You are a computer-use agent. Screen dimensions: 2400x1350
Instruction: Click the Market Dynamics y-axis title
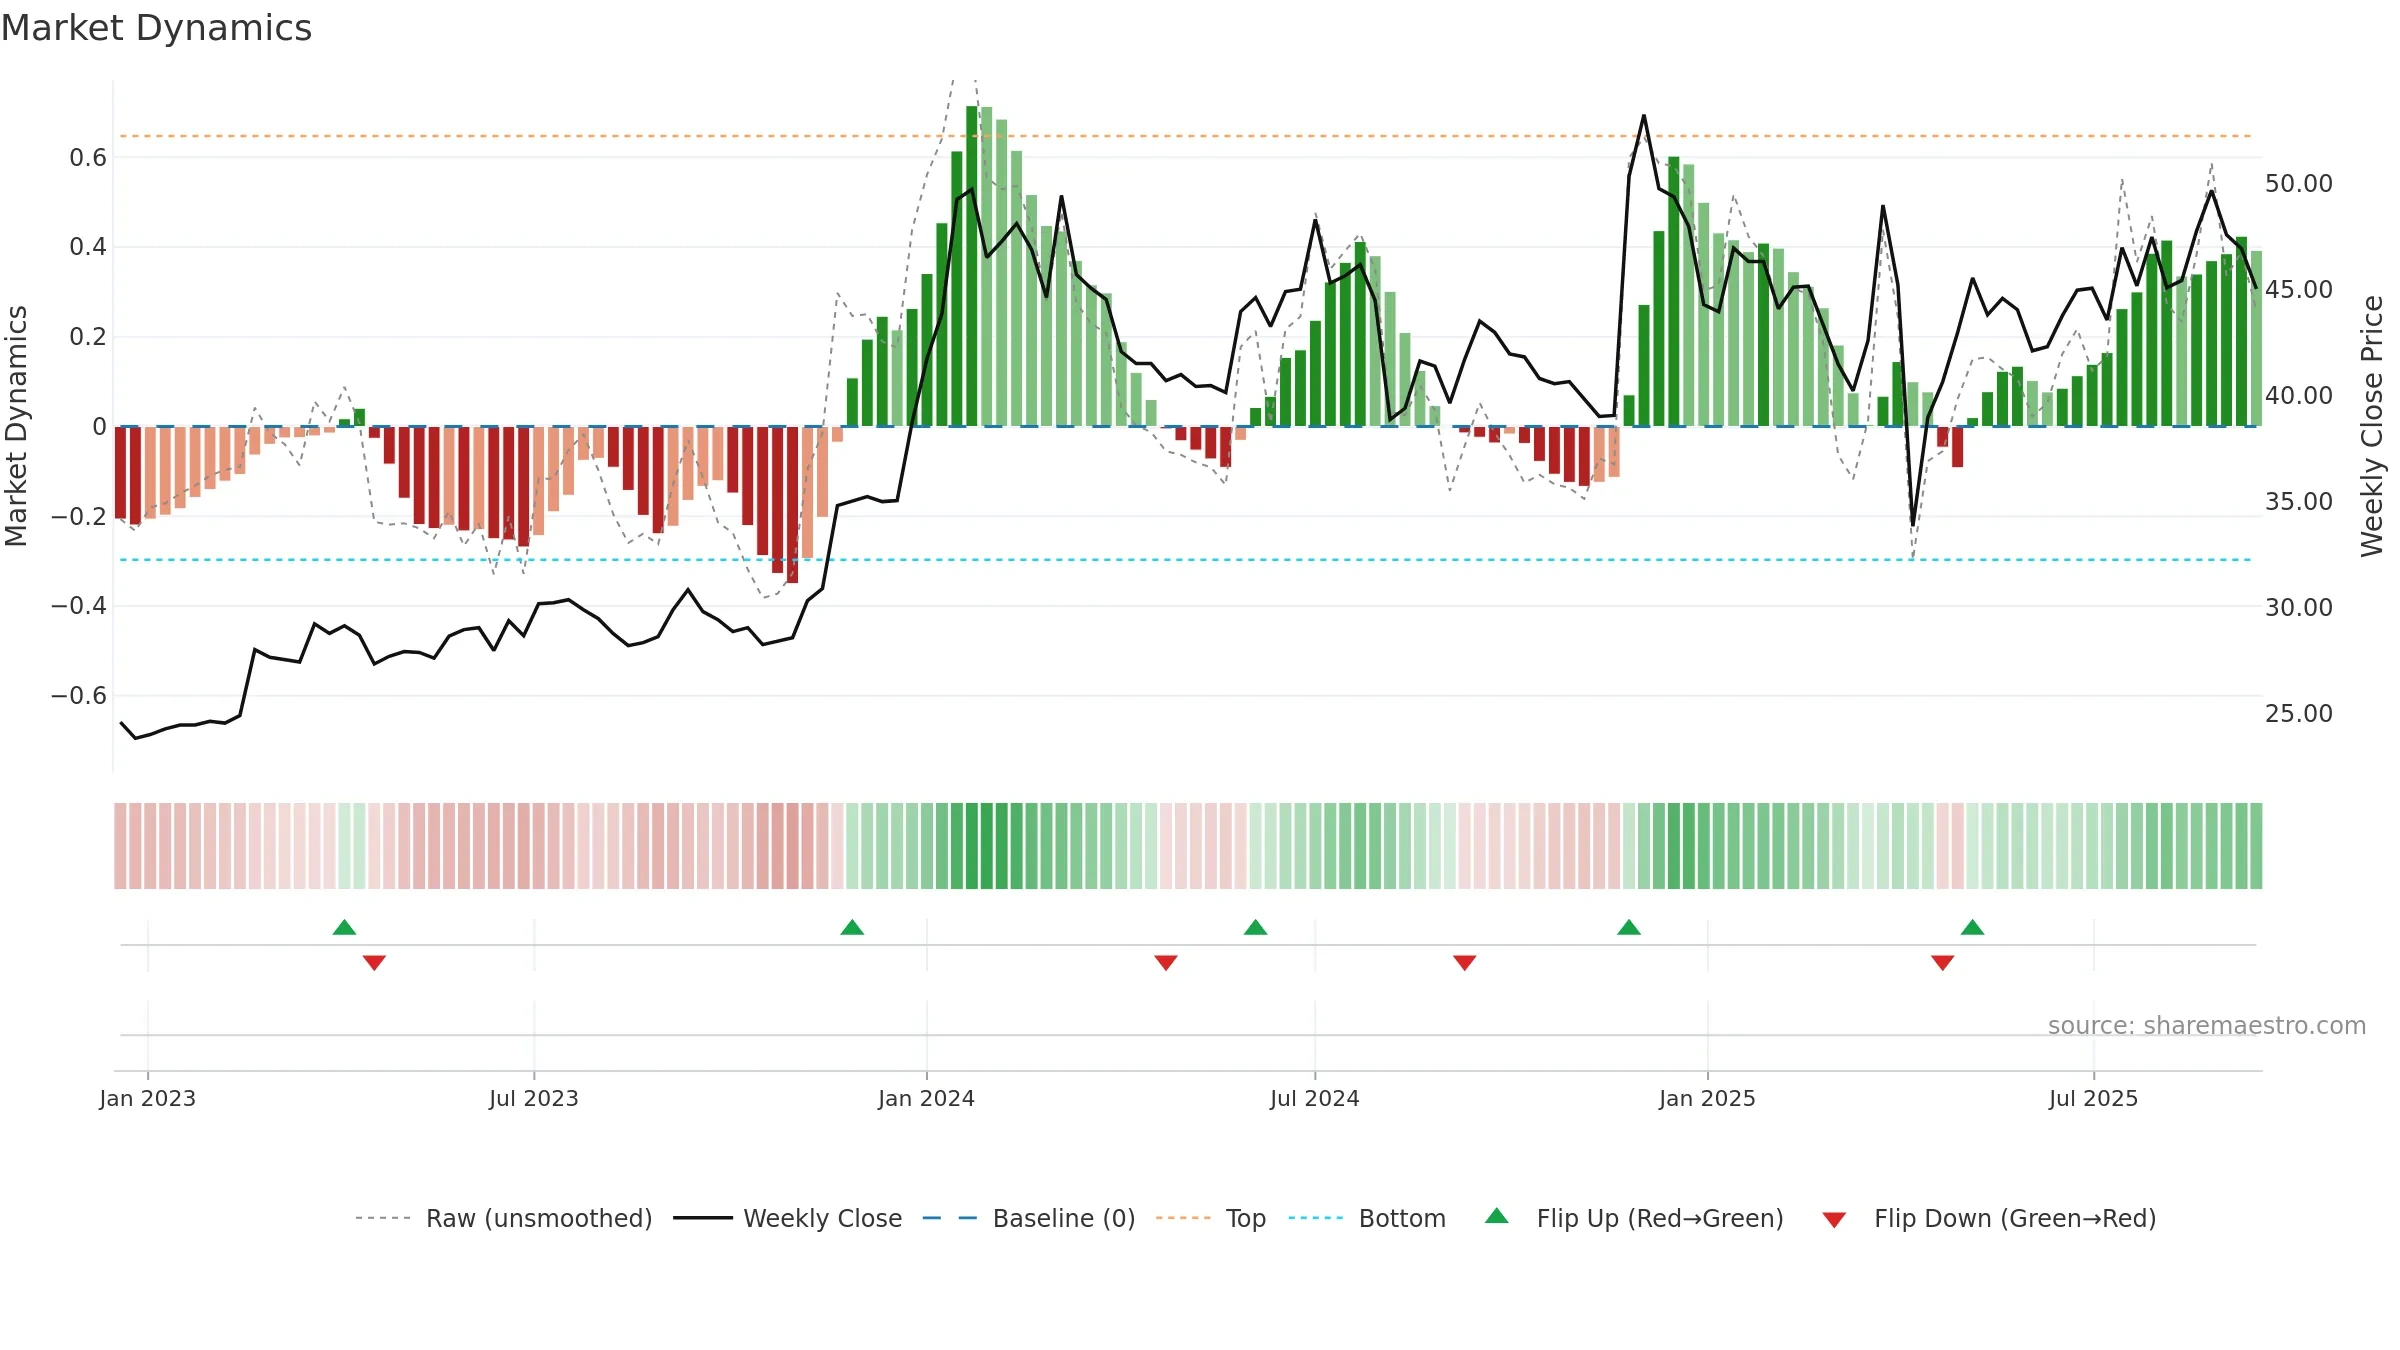pyautogui.click(x=16, y=426)
